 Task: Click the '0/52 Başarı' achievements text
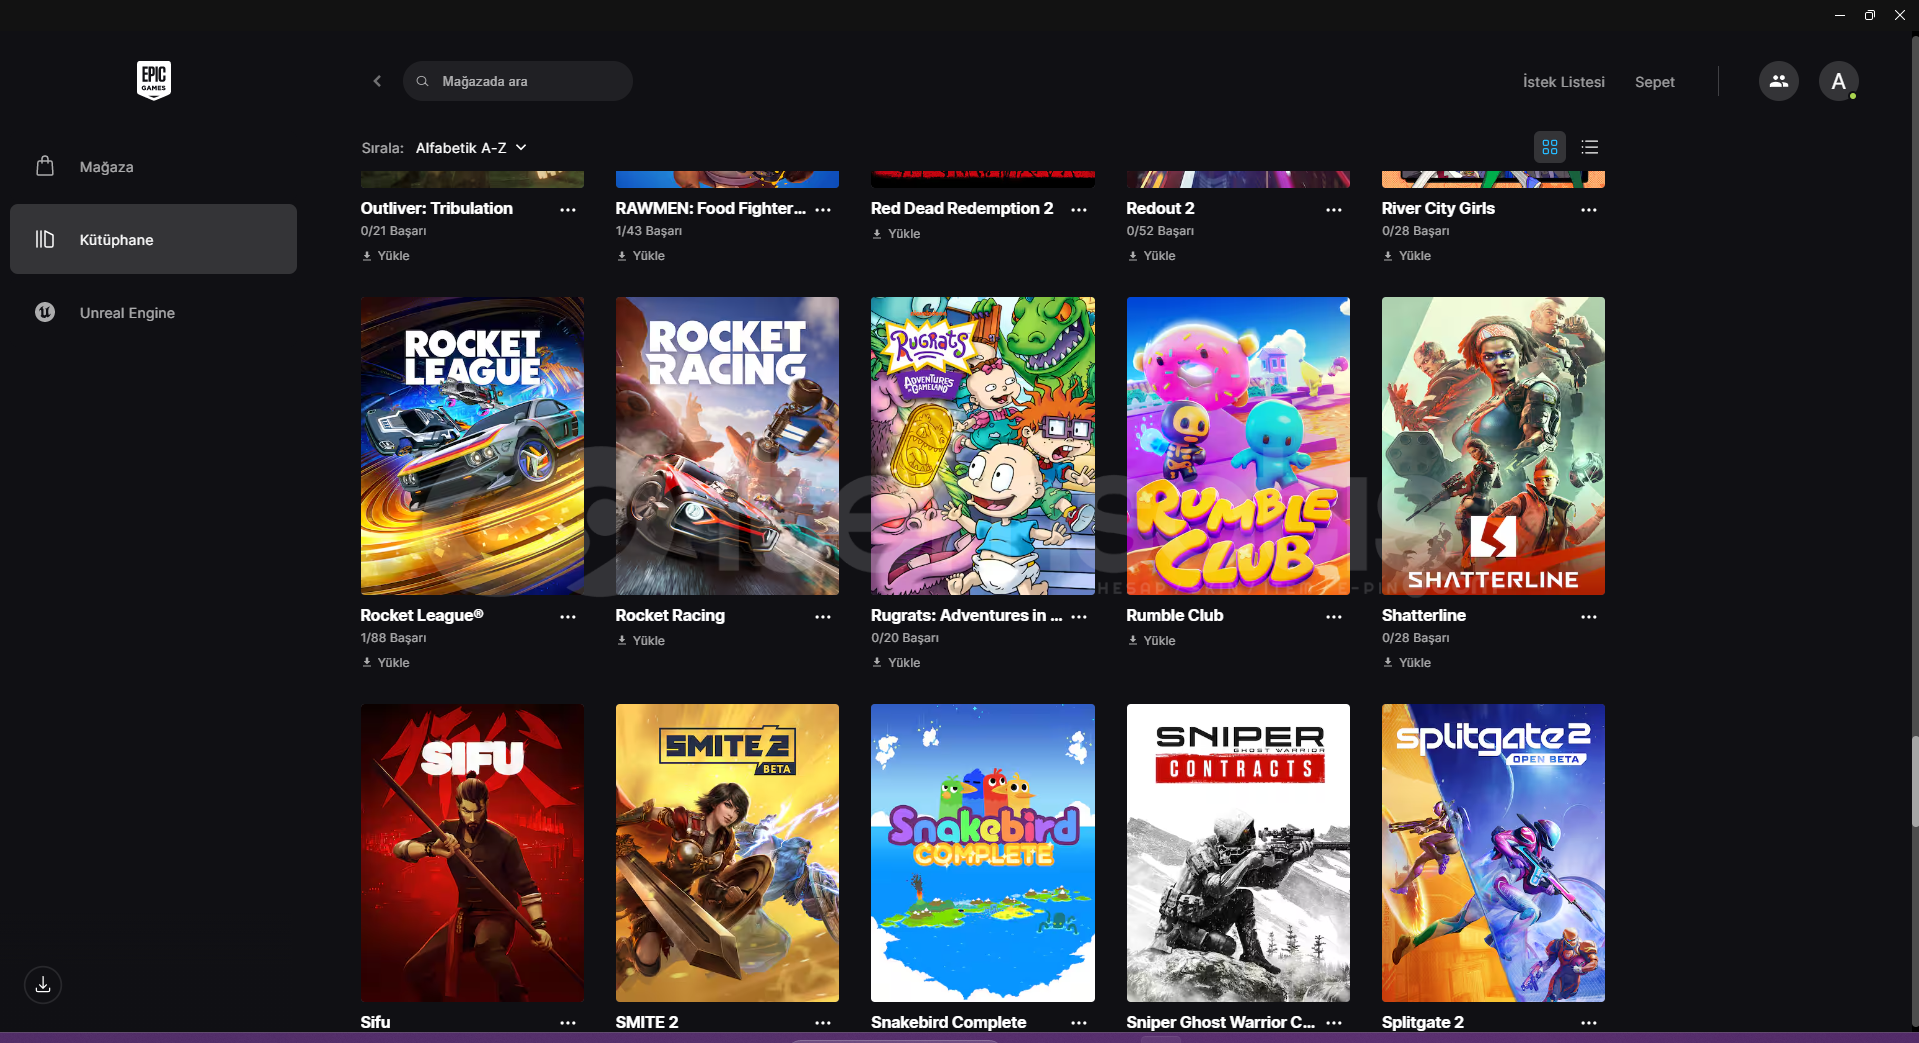click(1160, 231)
